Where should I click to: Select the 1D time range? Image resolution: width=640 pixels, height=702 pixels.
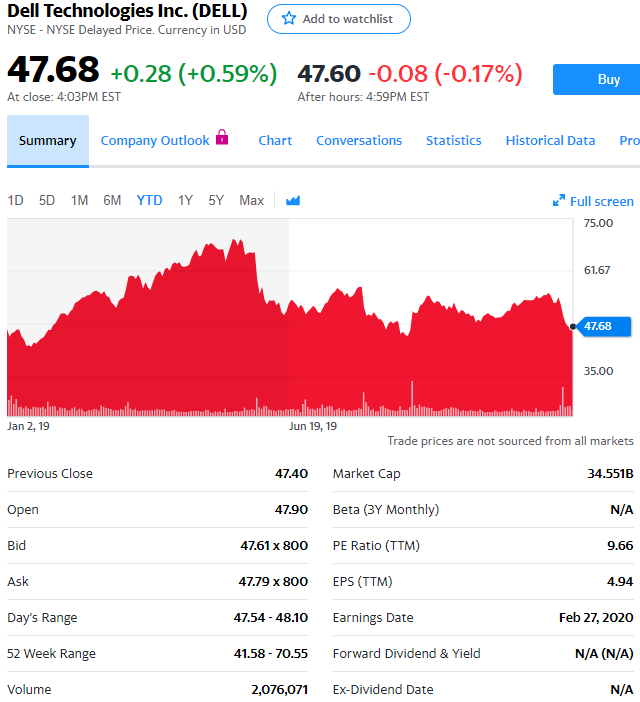(15, 200)
